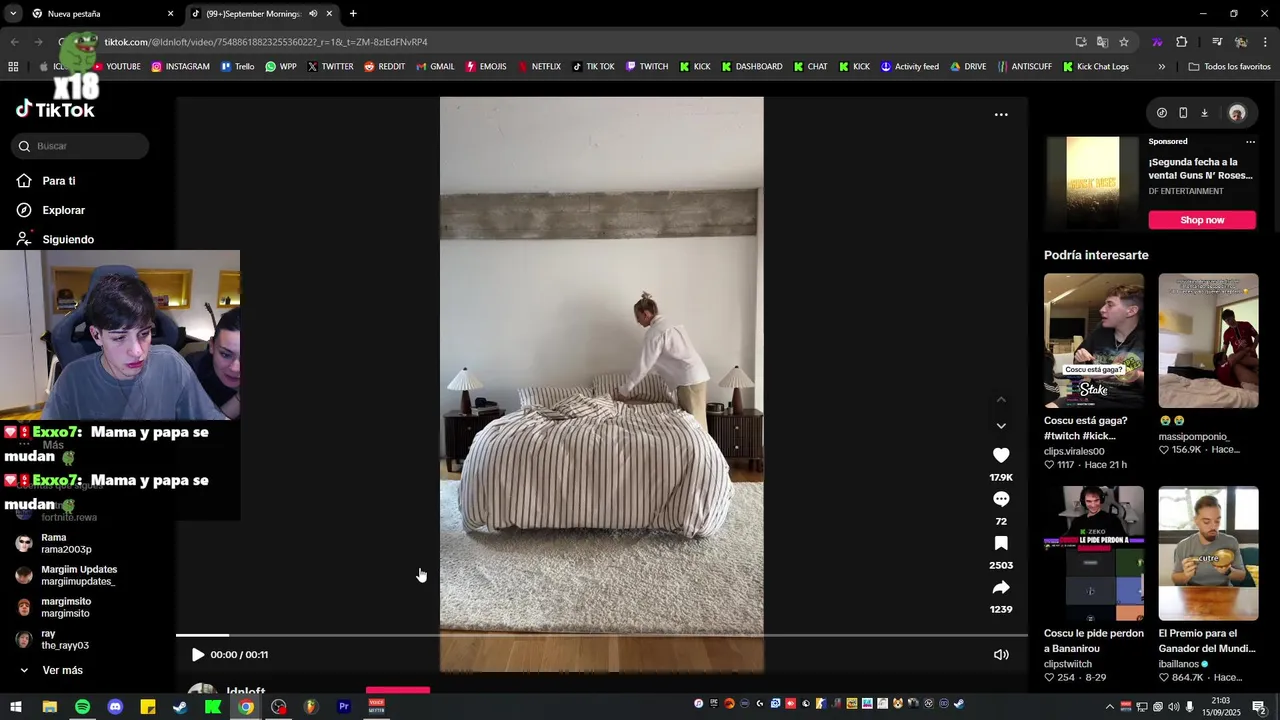Mute tab via speaker icon on tab
The image size is (1280, 720).
313,14
